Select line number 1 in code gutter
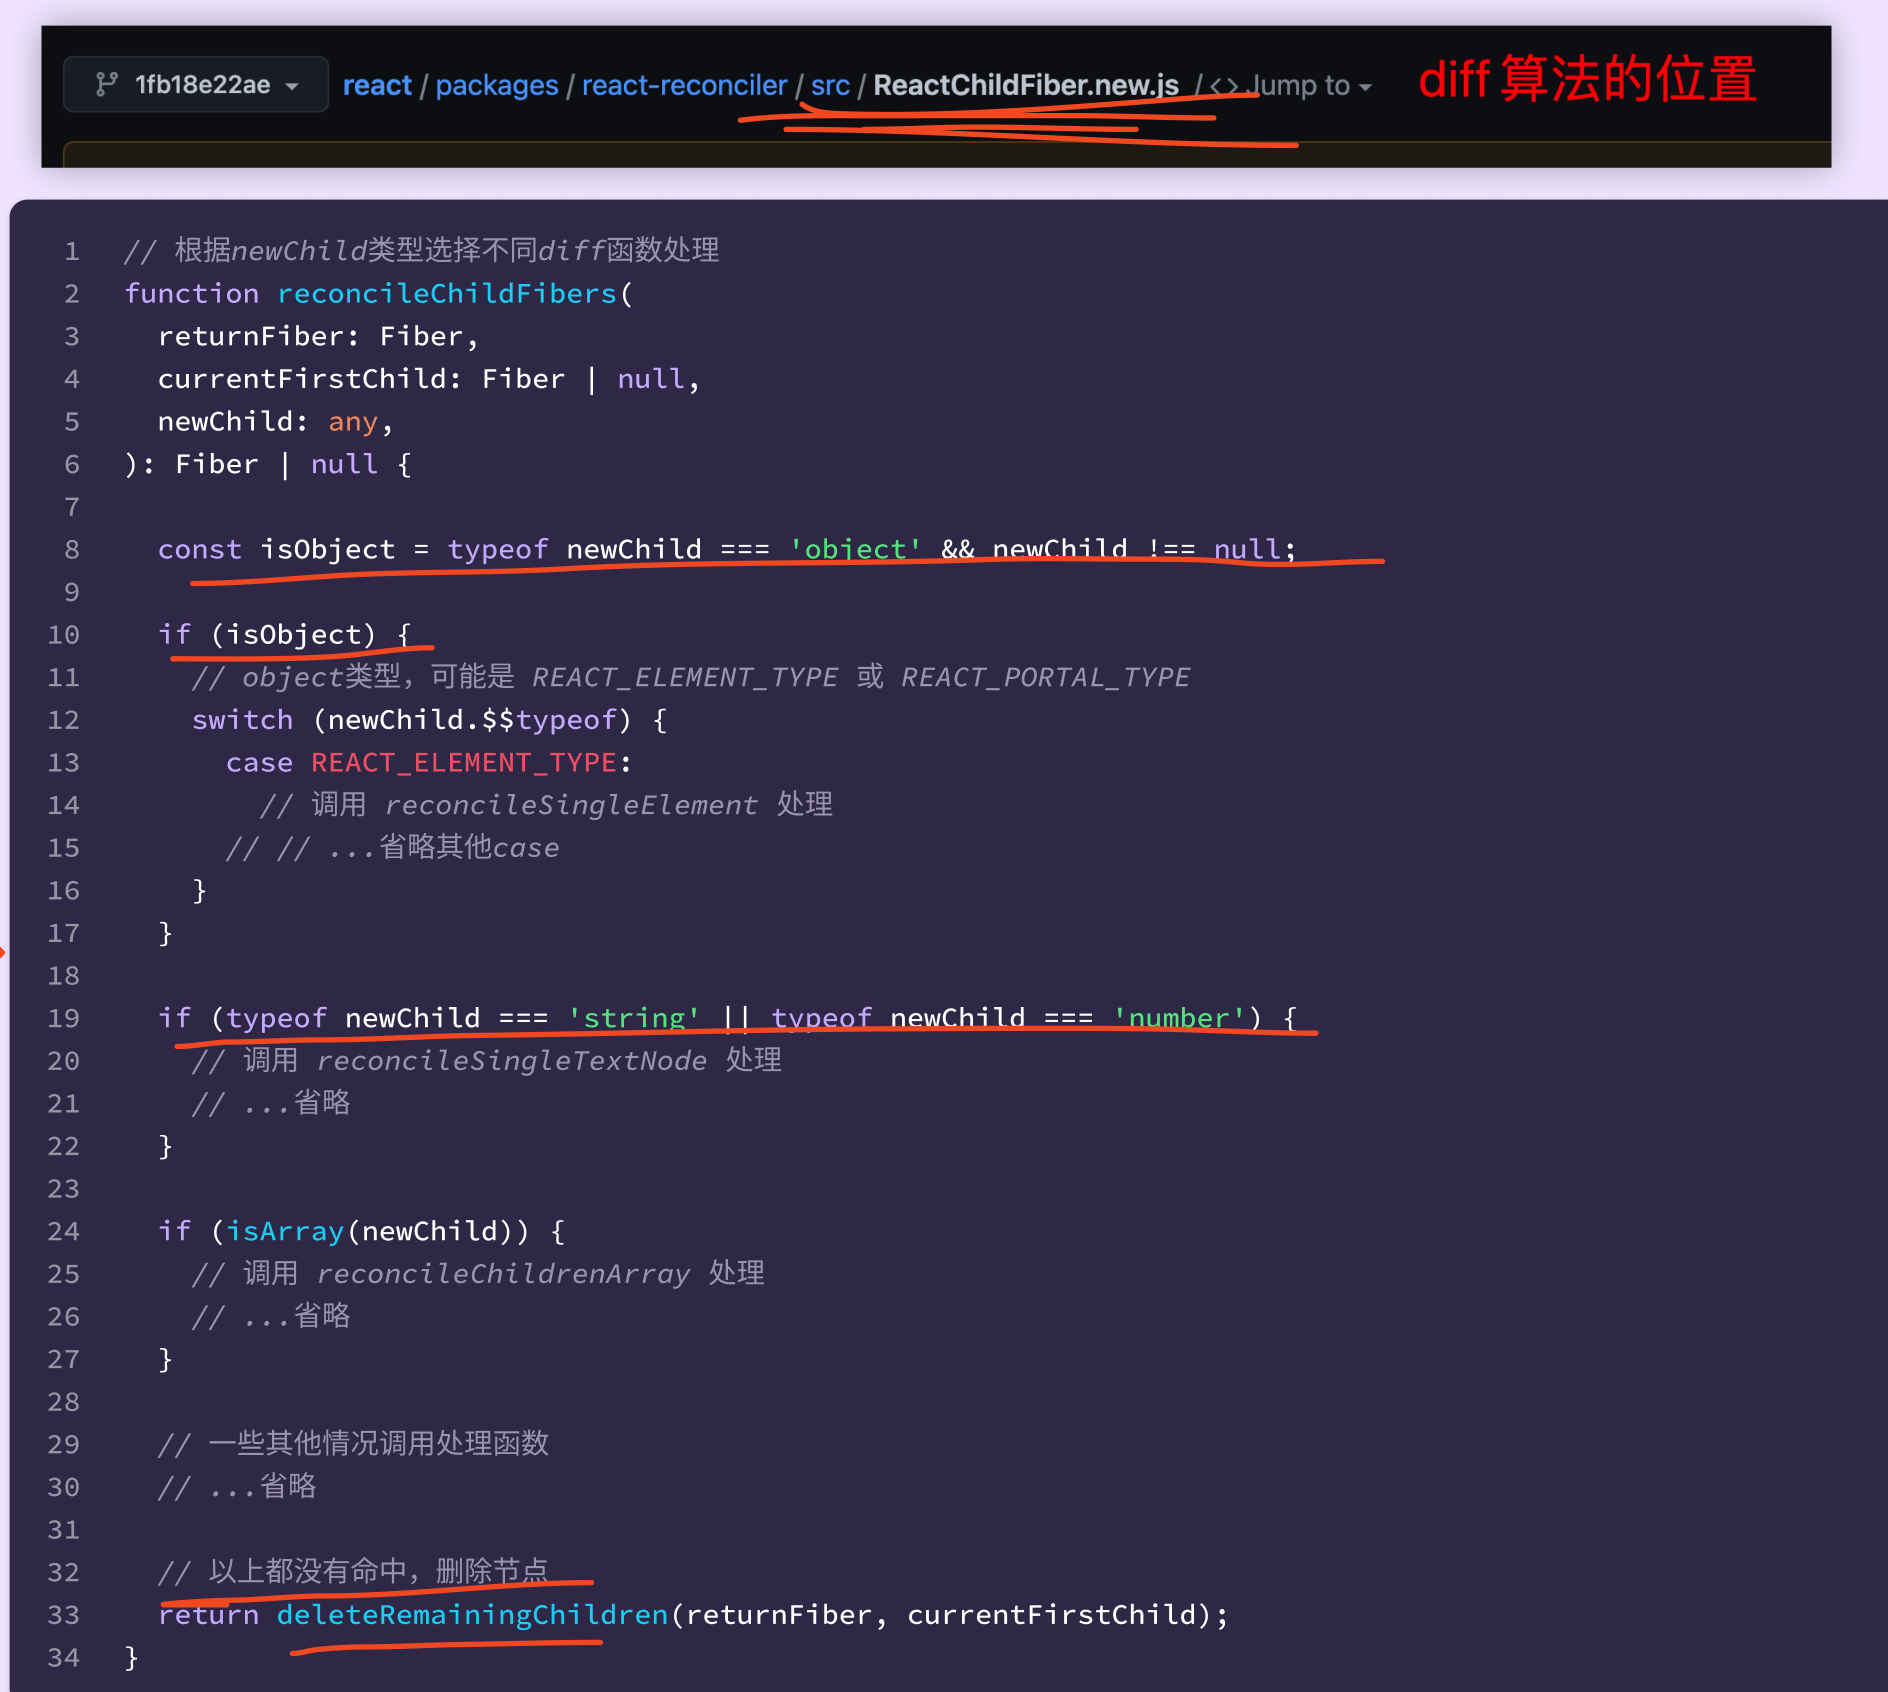 click(x=72, y=251)
